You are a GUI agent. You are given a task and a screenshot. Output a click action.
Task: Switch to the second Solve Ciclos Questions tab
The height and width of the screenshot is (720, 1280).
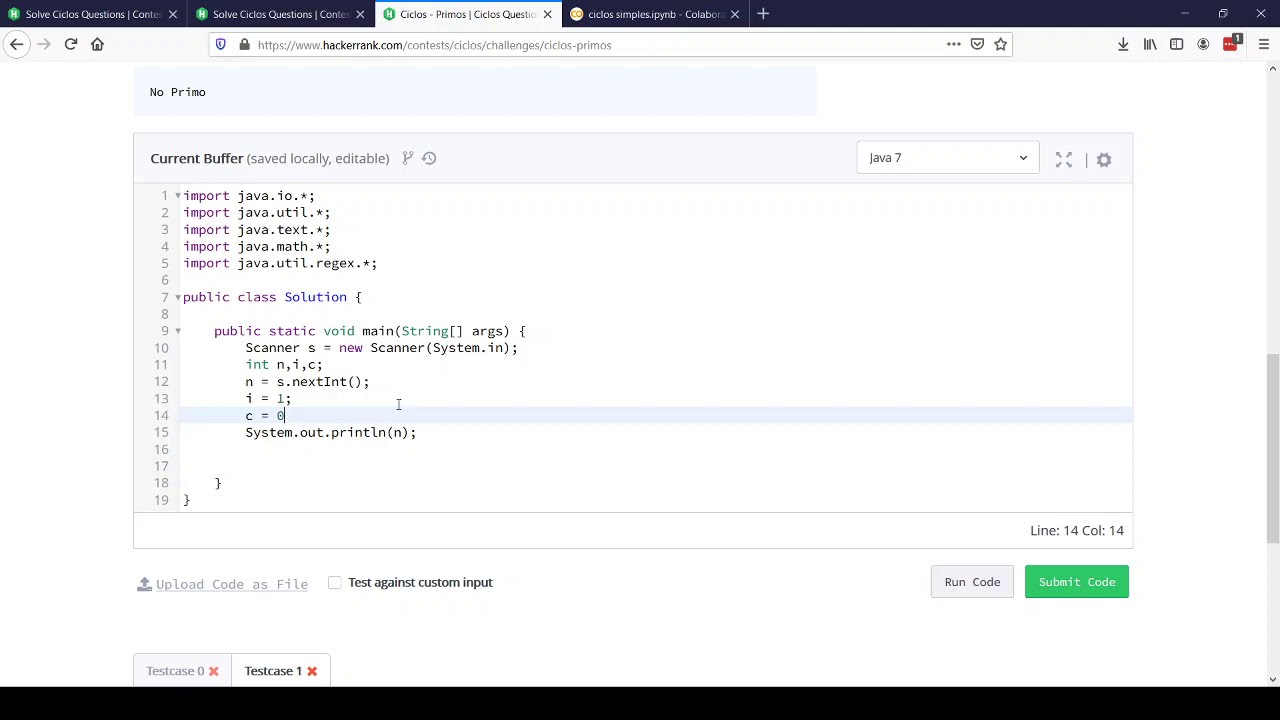(x=280, y=14)
